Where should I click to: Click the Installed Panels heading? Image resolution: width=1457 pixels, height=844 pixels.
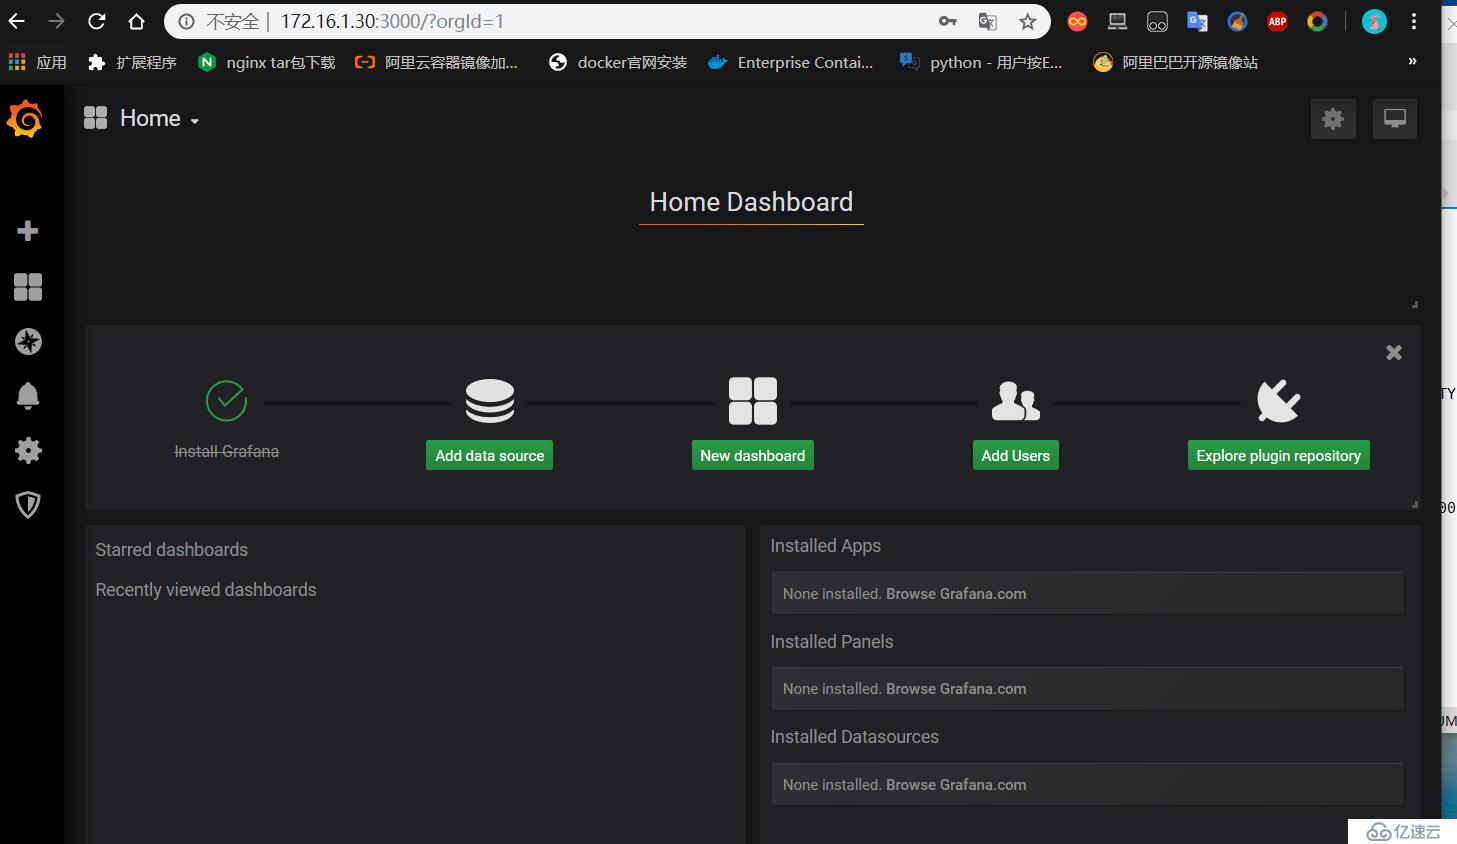click(832, 642)
